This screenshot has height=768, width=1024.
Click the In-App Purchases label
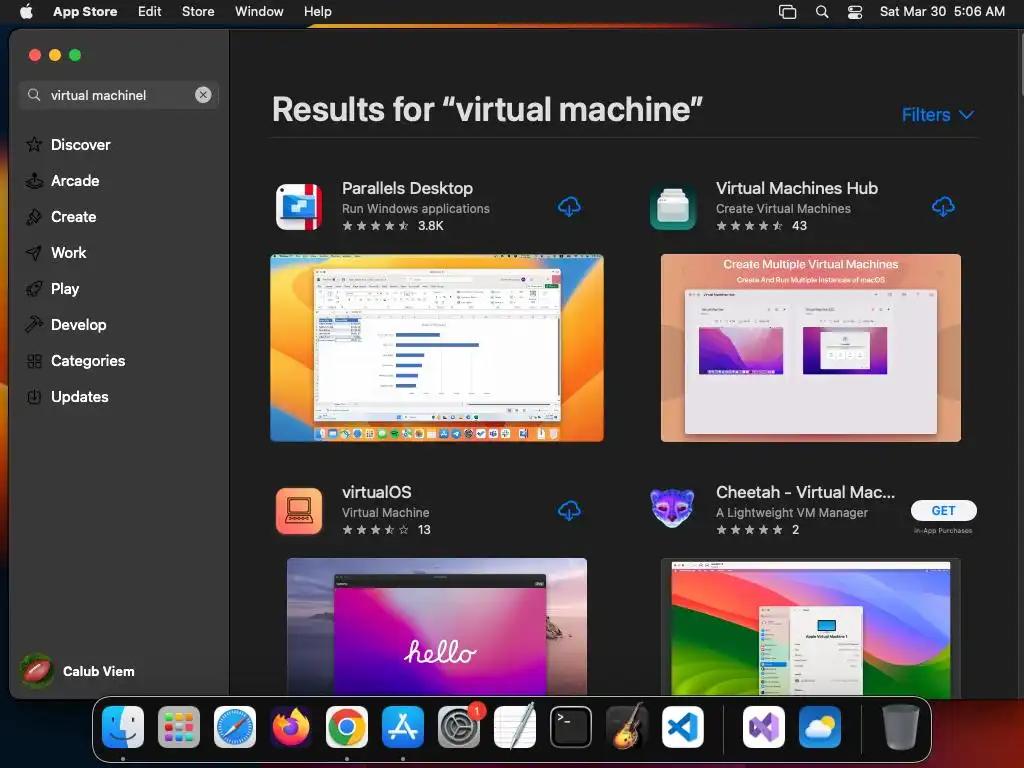(943, 531)
